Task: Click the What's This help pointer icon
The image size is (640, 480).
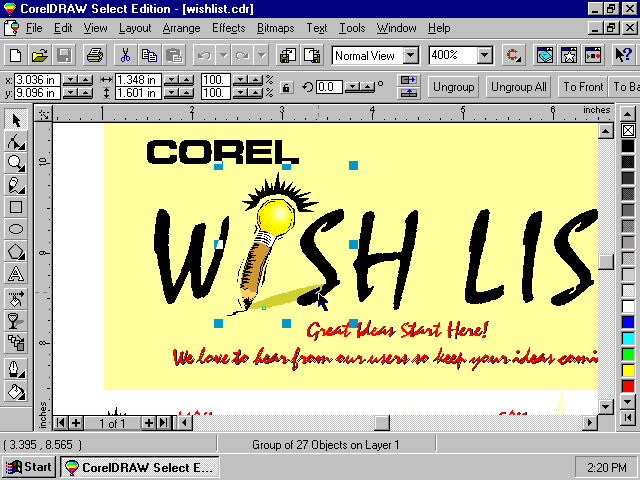Action: 623,55
